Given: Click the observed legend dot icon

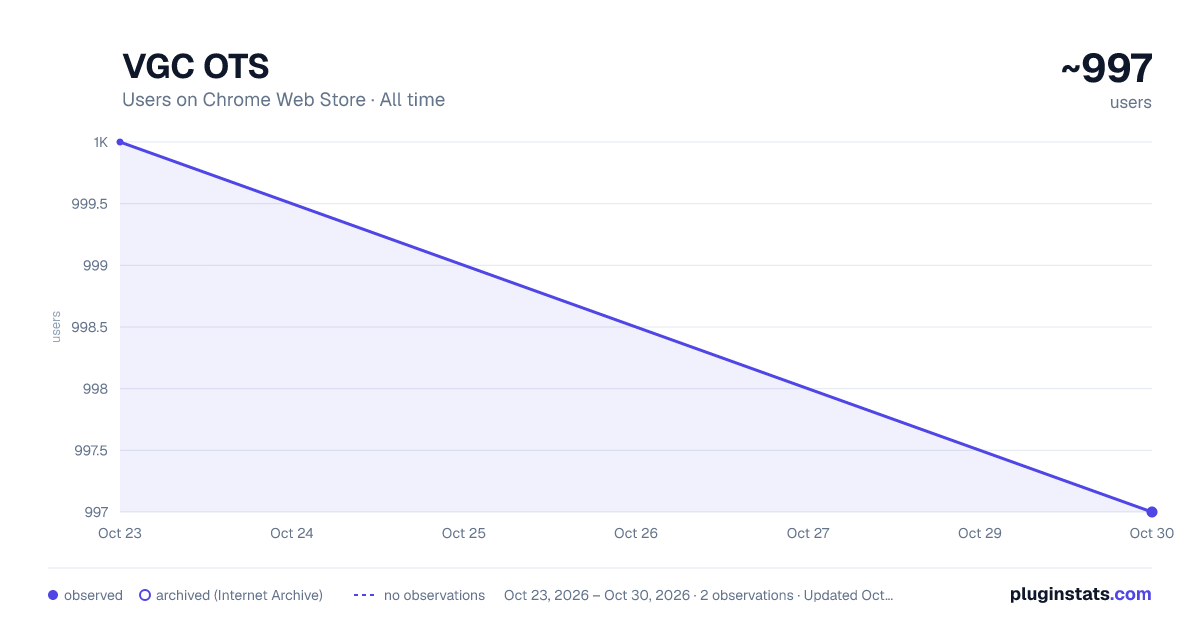Looking at the screenshot, I should 53,595.
